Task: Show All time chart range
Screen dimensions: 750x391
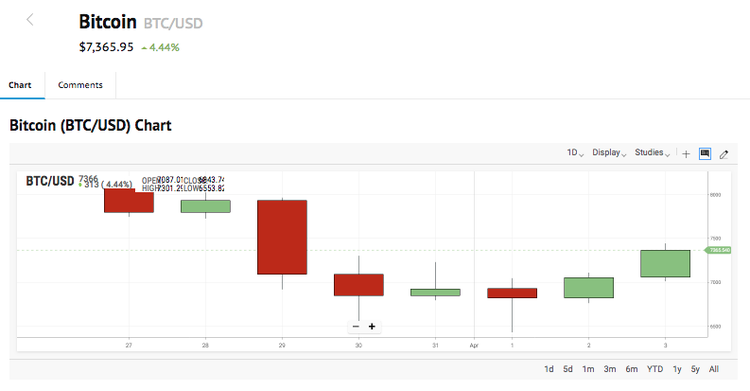Action: 714,369
